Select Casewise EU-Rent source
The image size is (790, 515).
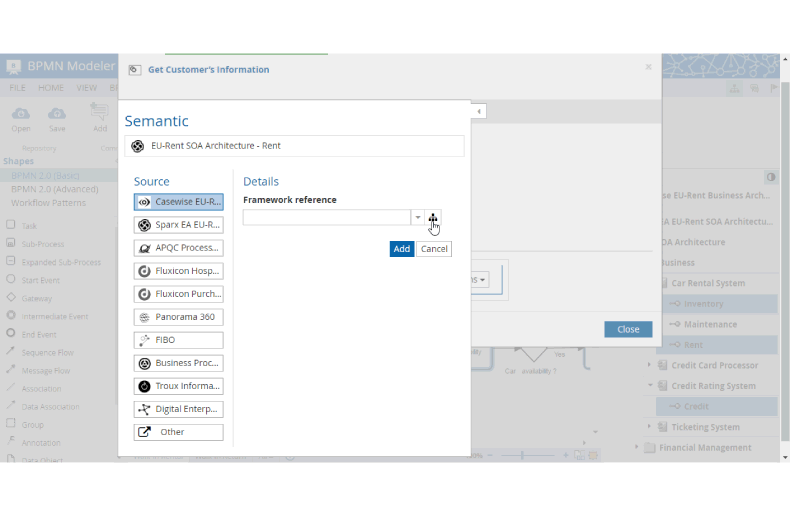[179, 202]
